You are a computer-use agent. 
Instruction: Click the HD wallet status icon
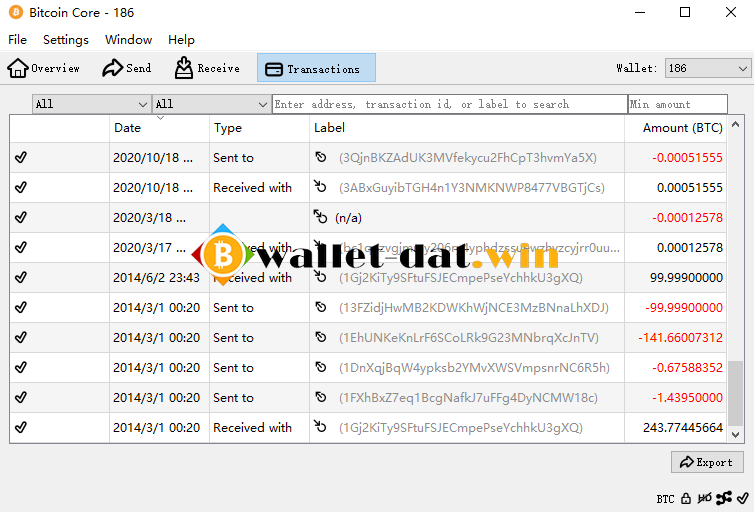click(x=704, y=499)
